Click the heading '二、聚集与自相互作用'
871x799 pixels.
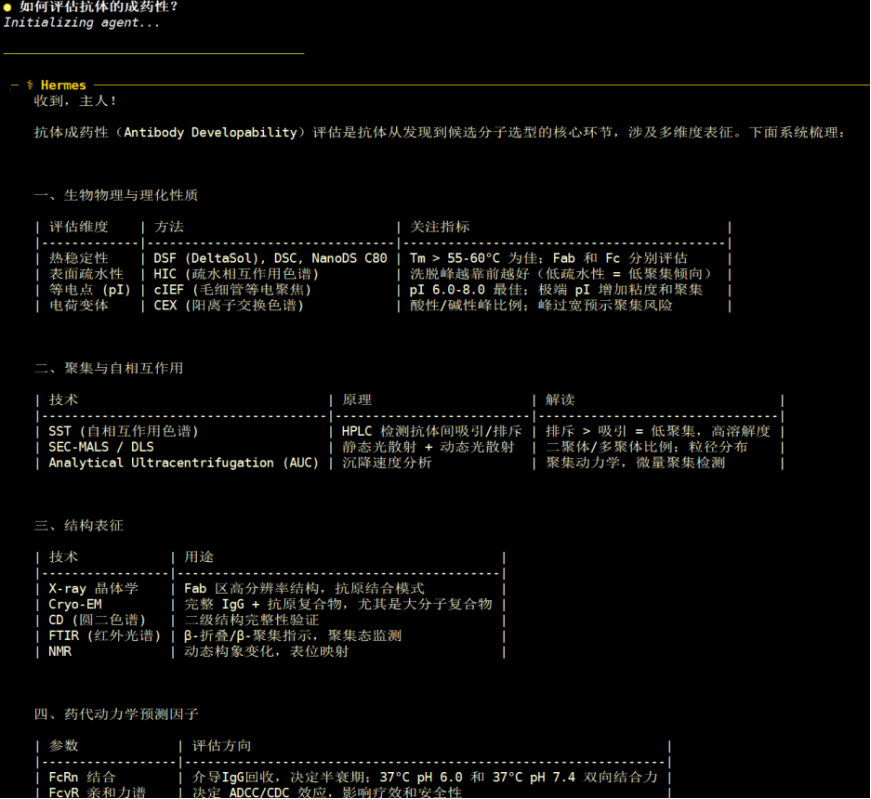108,368
